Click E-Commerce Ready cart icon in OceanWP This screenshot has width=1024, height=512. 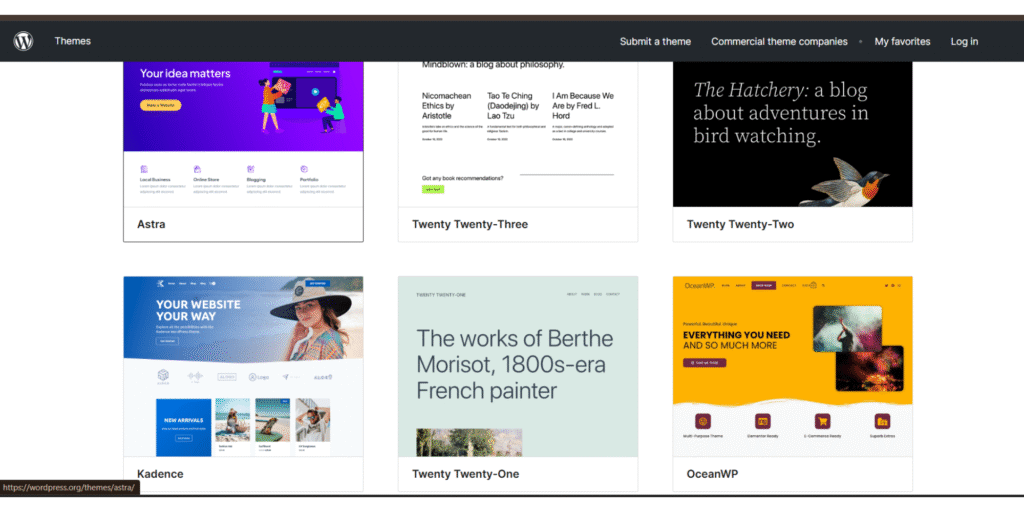pos(823,421)
